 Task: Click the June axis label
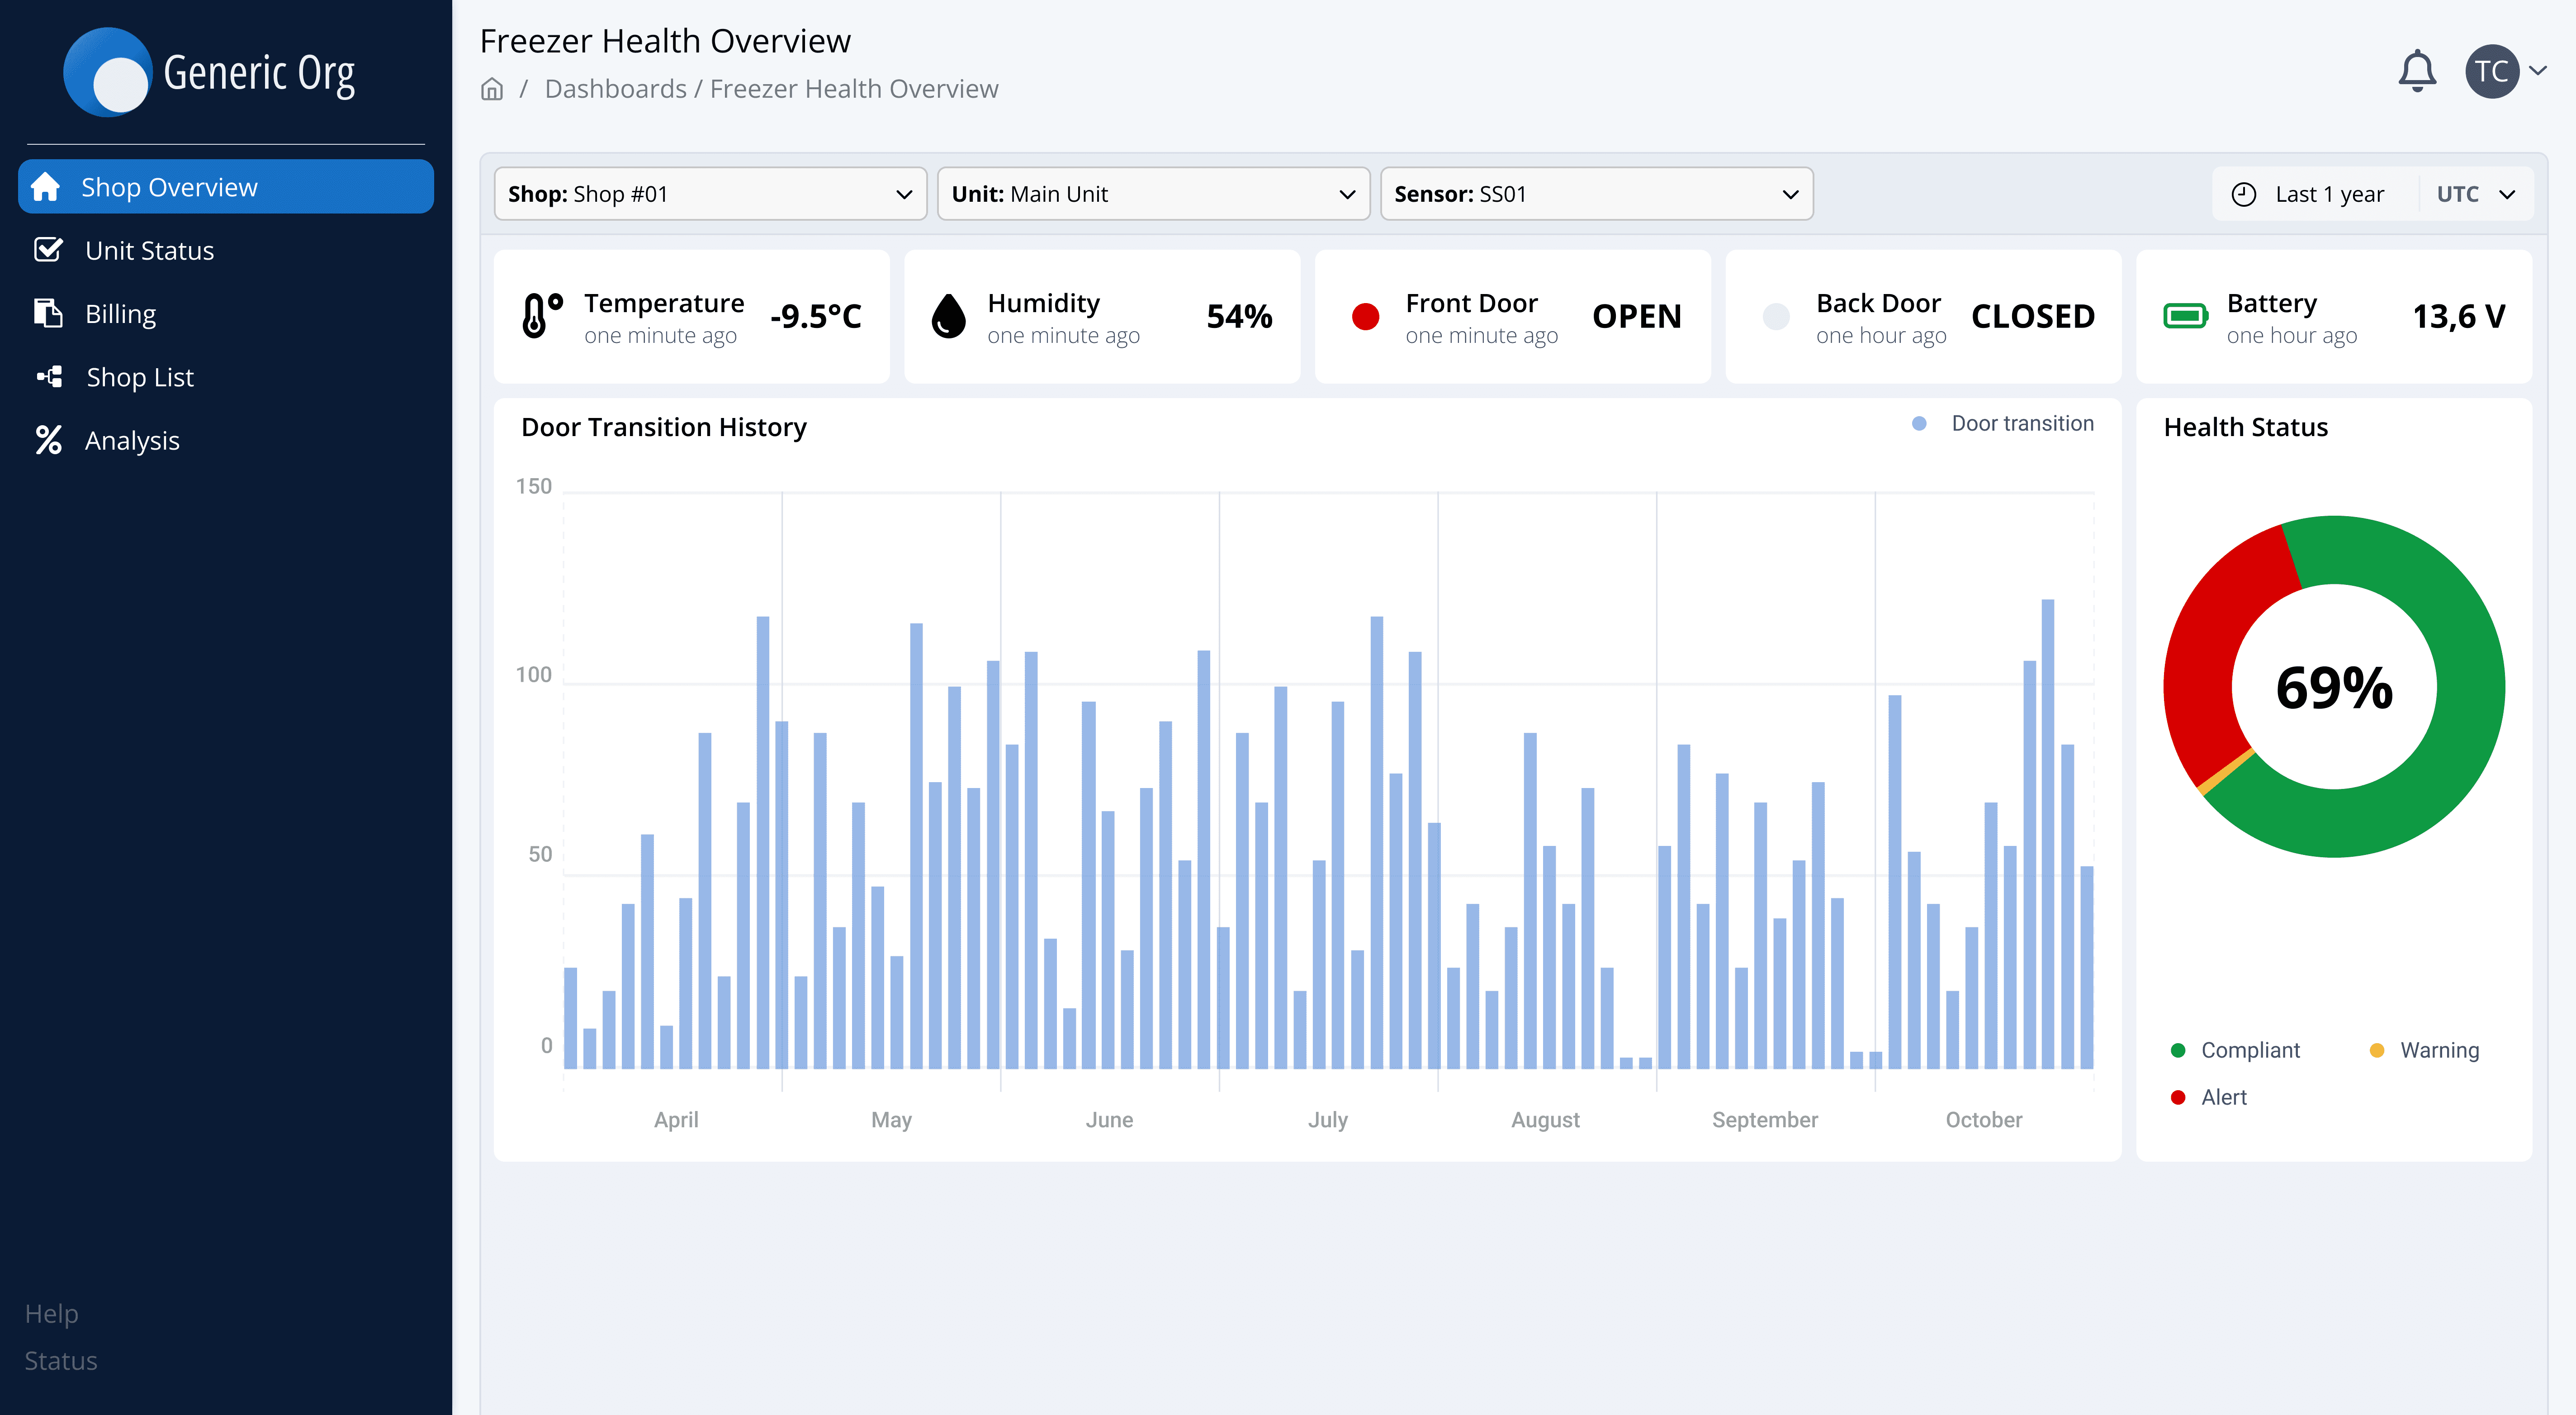coord(1109,1120)
